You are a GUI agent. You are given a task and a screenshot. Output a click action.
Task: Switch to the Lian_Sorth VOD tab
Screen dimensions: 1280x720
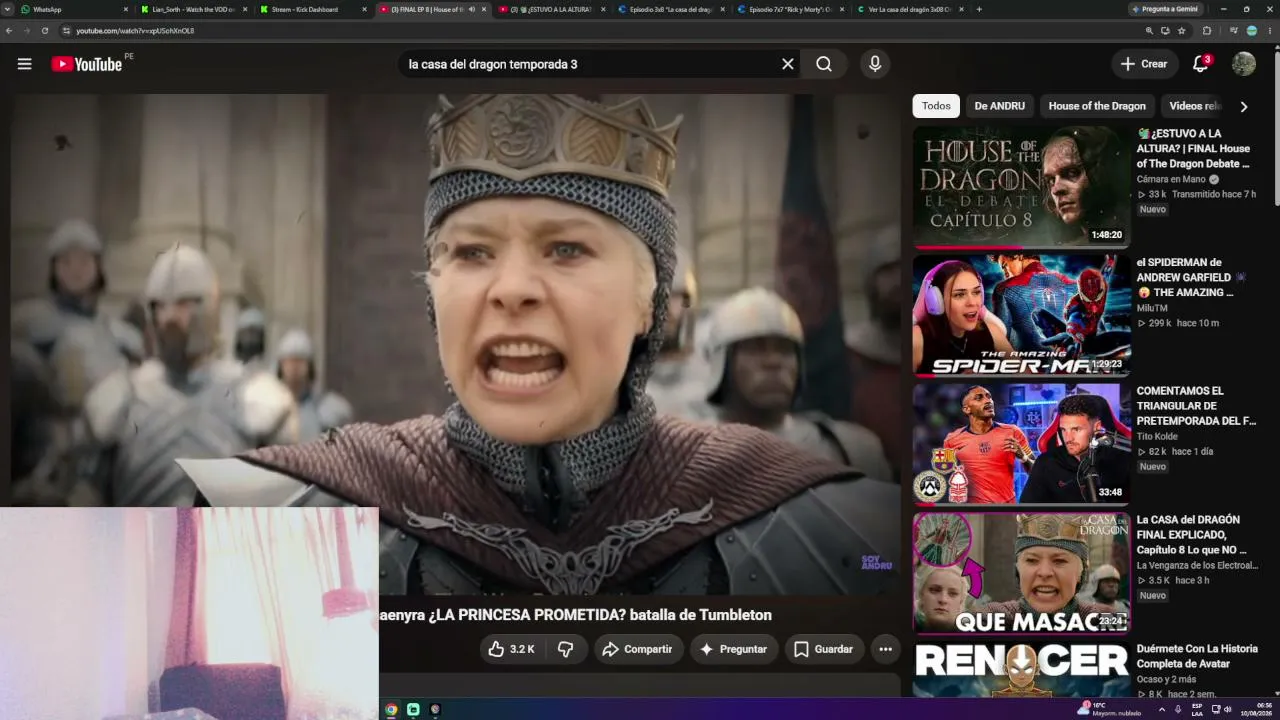(x=194, y=9)
